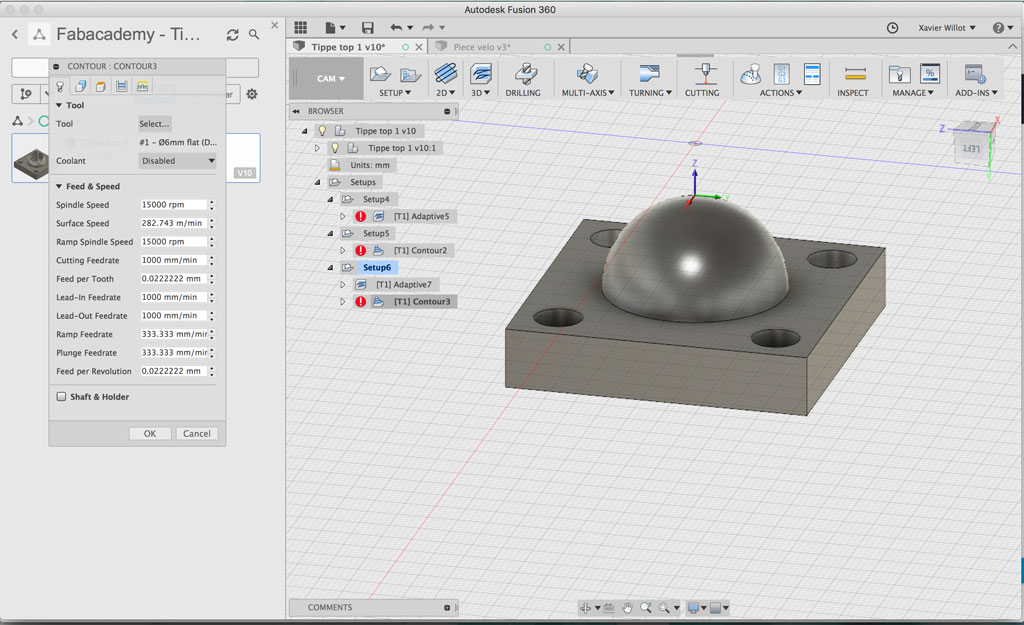The width and height of the screenshot is (1024, 625).
Task: Open data panel settings gear
Action: click(x=252, y=94)
